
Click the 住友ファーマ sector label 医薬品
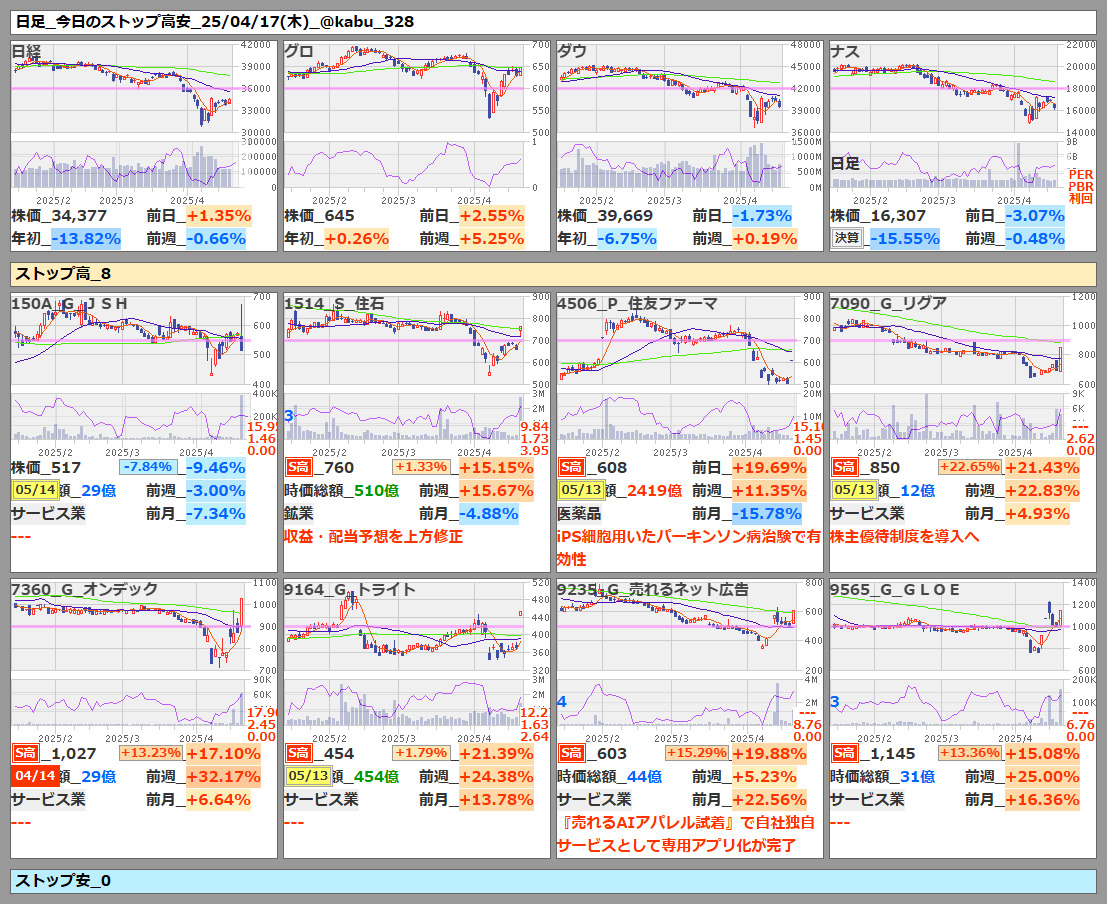pos(579,513)
